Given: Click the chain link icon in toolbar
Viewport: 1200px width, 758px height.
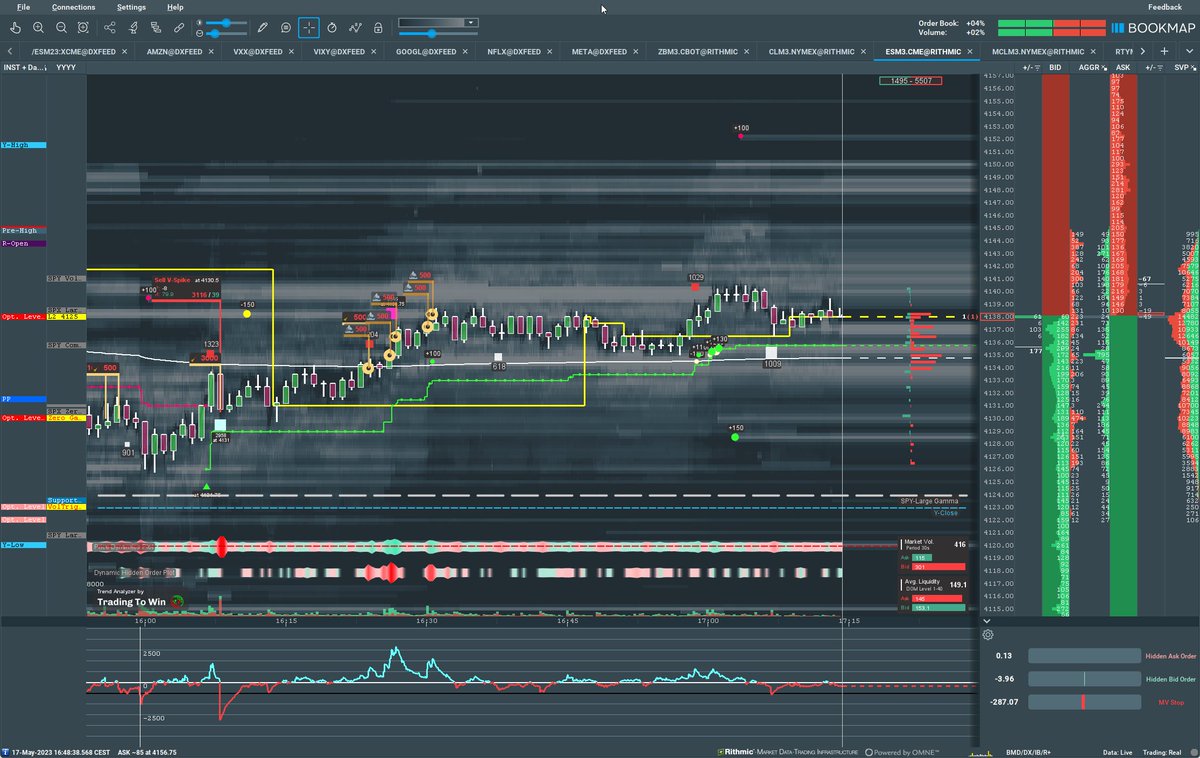Looking at the screenshot, I should (179, 27).
